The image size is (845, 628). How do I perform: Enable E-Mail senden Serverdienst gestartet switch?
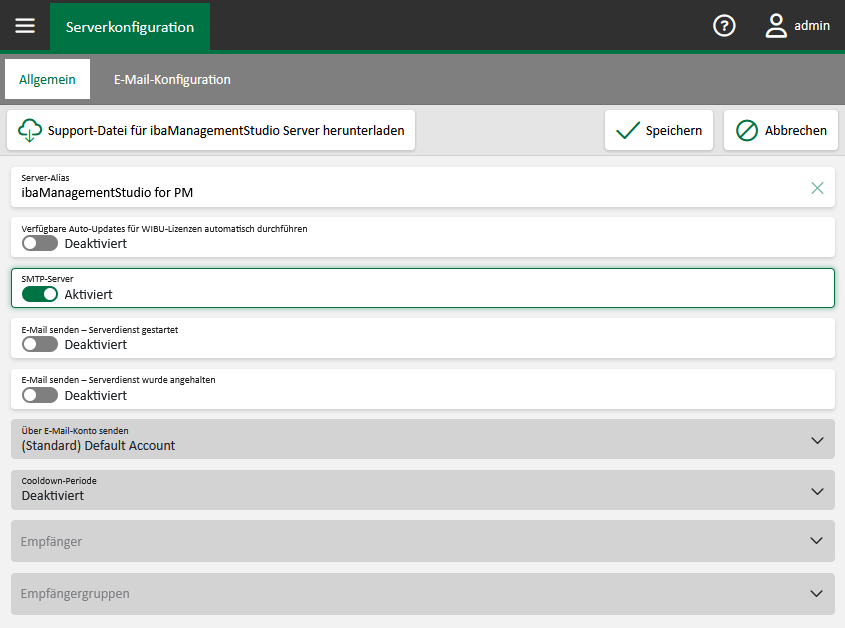click(40, 344)
